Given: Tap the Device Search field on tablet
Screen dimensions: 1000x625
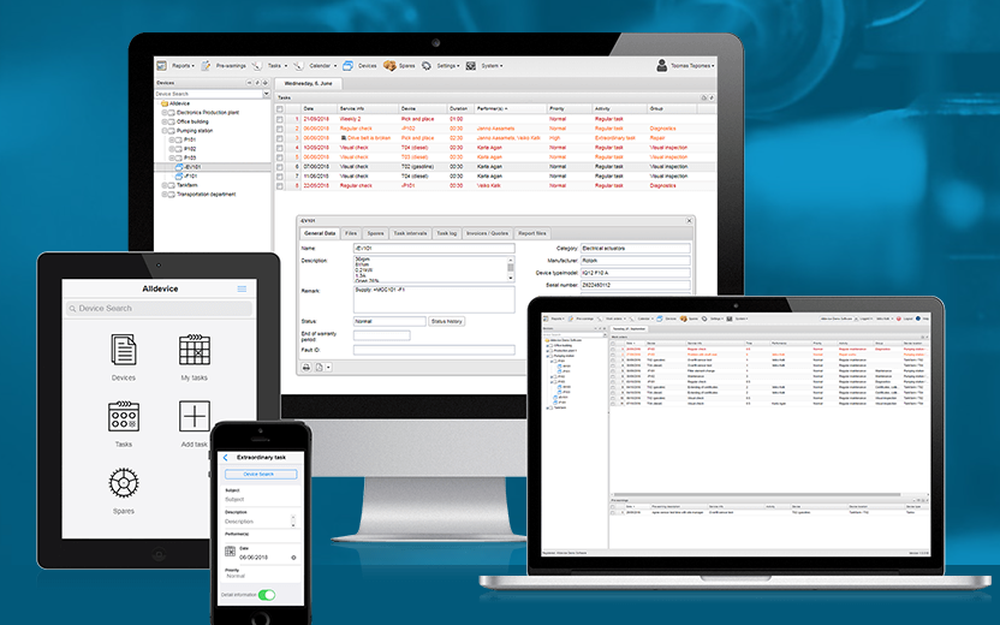Looking at the screenshot, I should 159,309.
